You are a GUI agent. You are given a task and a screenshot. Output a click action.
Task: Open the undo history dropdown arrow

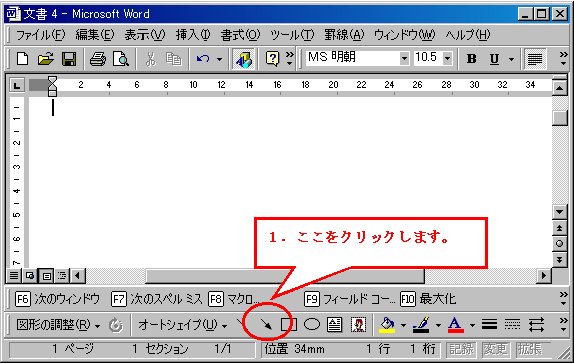tap(219, 59)
